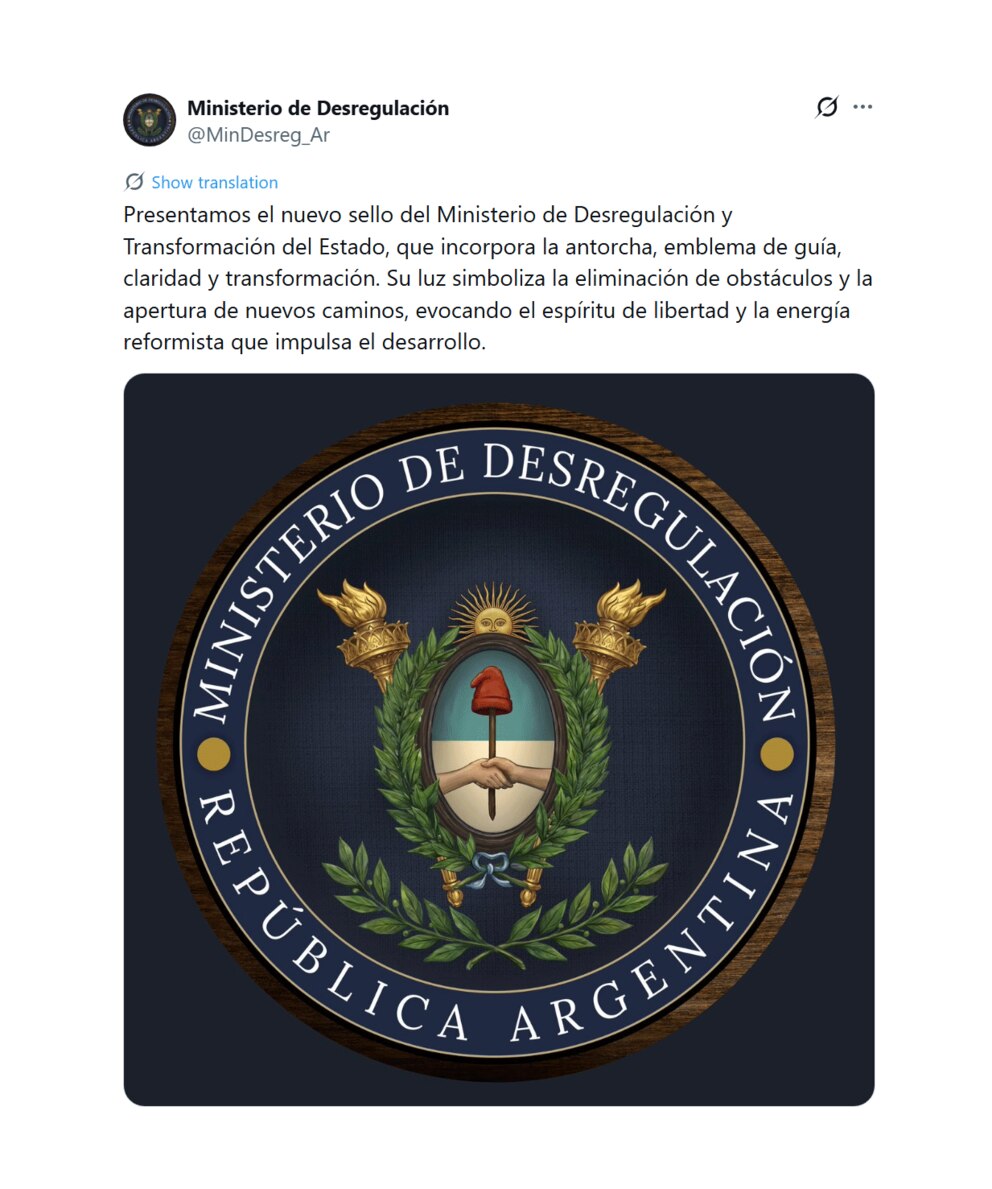Image resolution: width=992 pixels, height=1189 pixels.
Task: Click the @MinDesreg_Ar handle
Action: tap(259, 135)
